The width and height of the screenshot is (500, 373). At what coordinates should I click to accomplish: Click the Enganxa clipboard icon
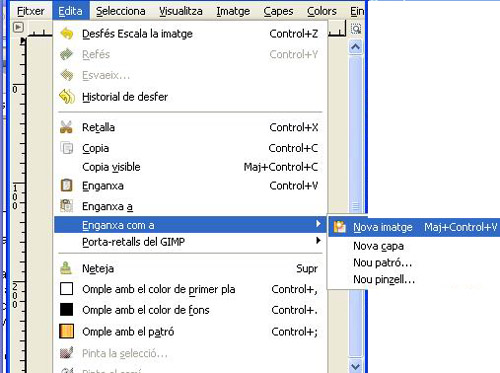tap(66, 185)
